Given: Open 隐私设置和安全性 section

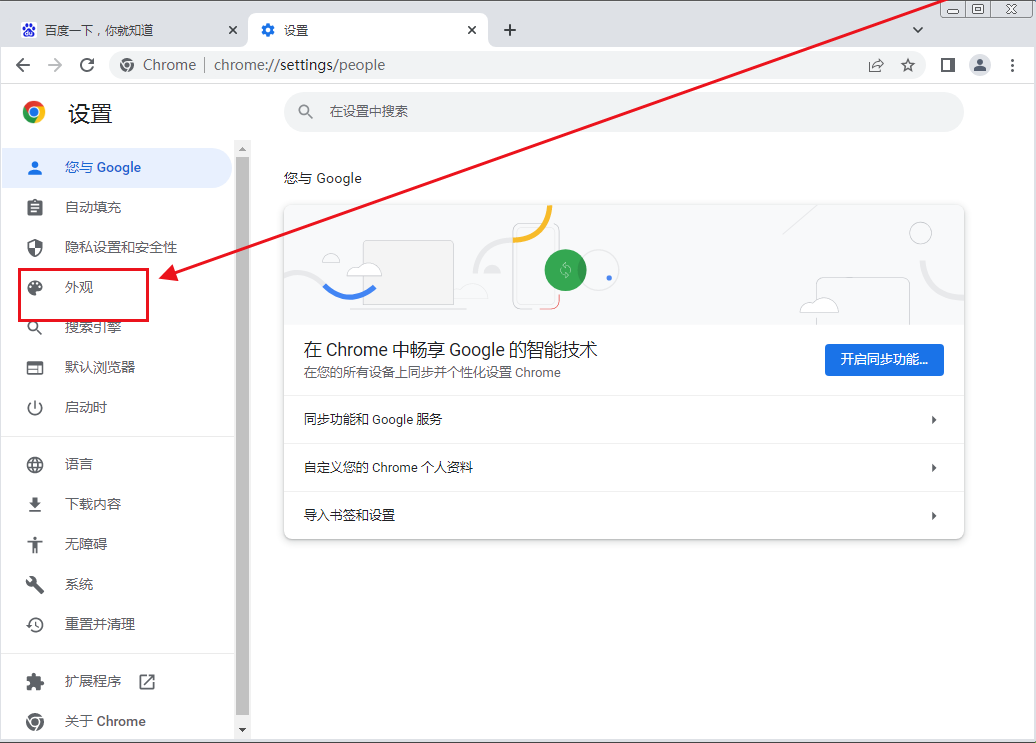Looking at the screenshot, I should [117, 248].
